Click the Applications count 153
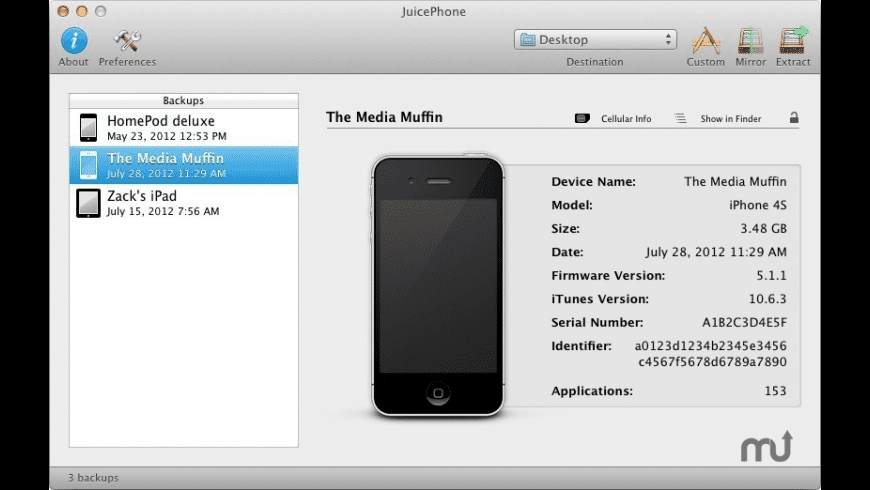870x490 pixels. pyautogui.click(x=775, y=391)
